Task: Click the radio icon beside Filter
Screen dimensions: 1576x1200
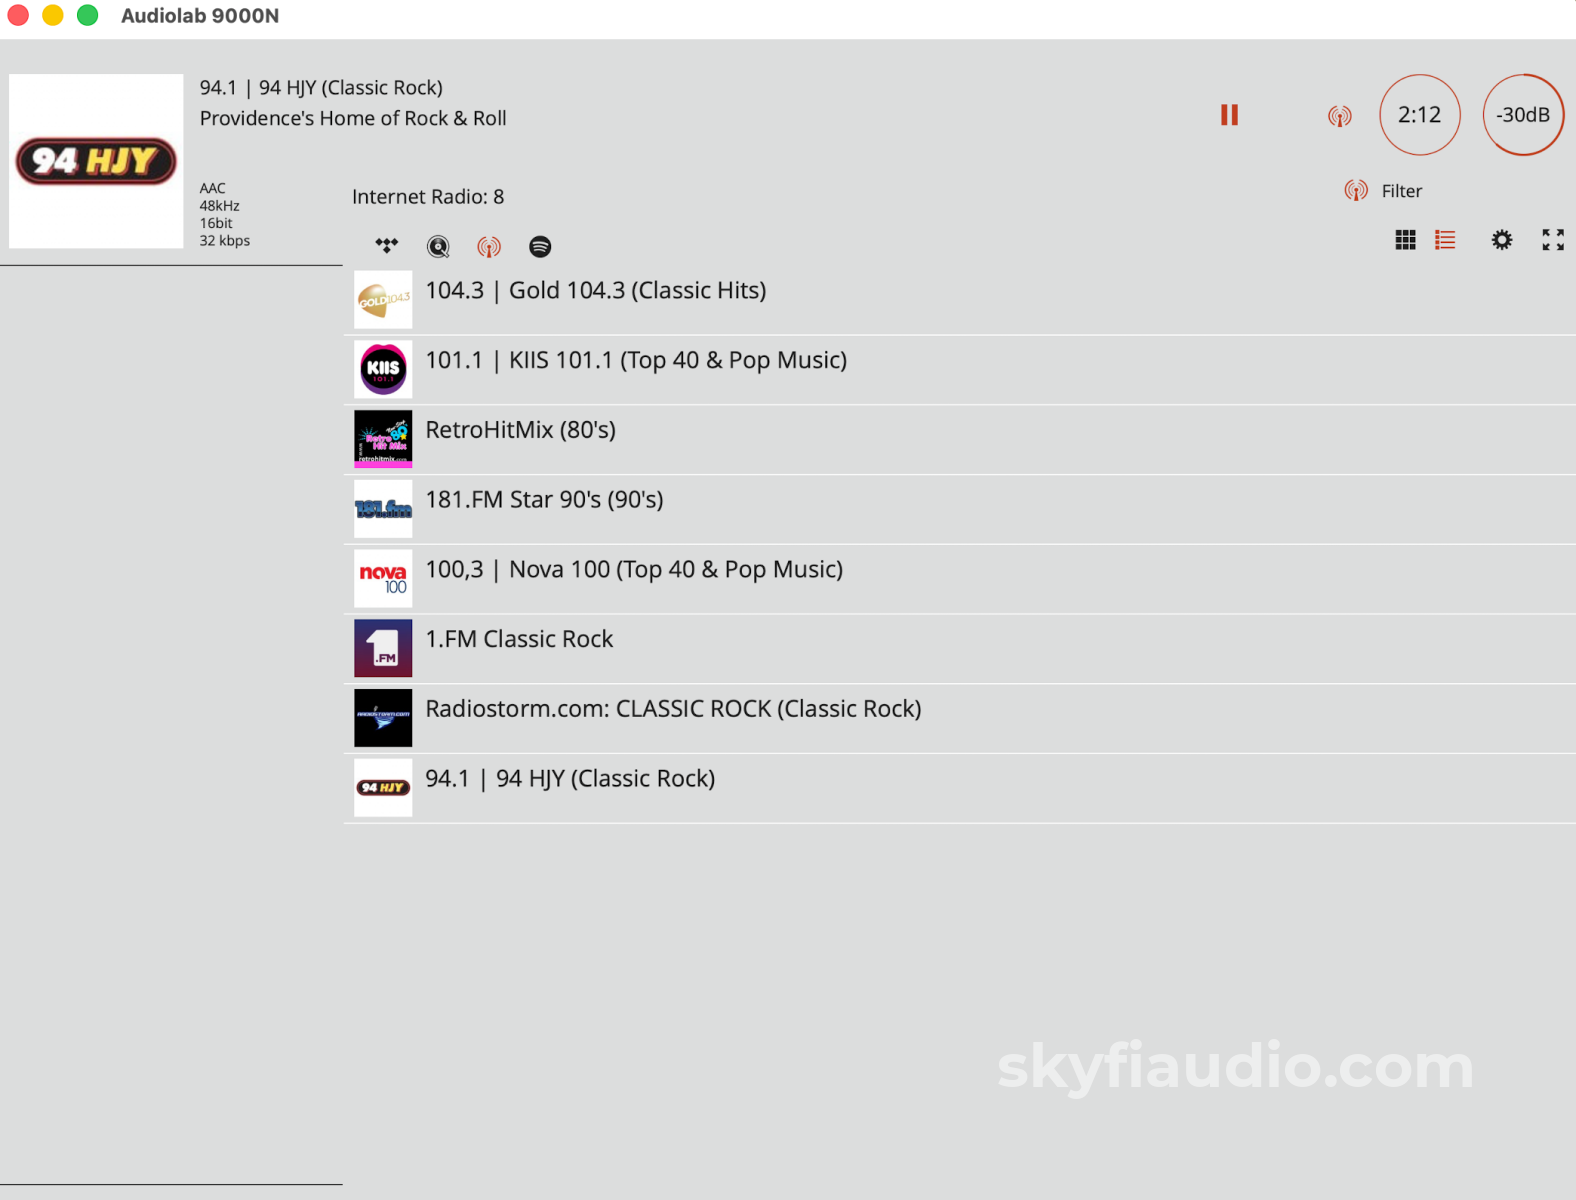Action: tap(1356, 190)
